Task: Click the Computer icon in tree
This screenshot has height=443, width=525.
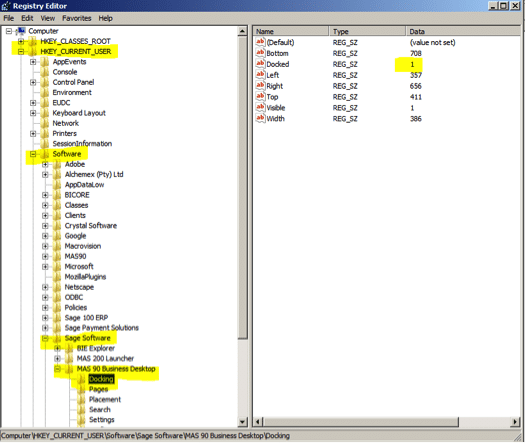Action: (20, 31)
